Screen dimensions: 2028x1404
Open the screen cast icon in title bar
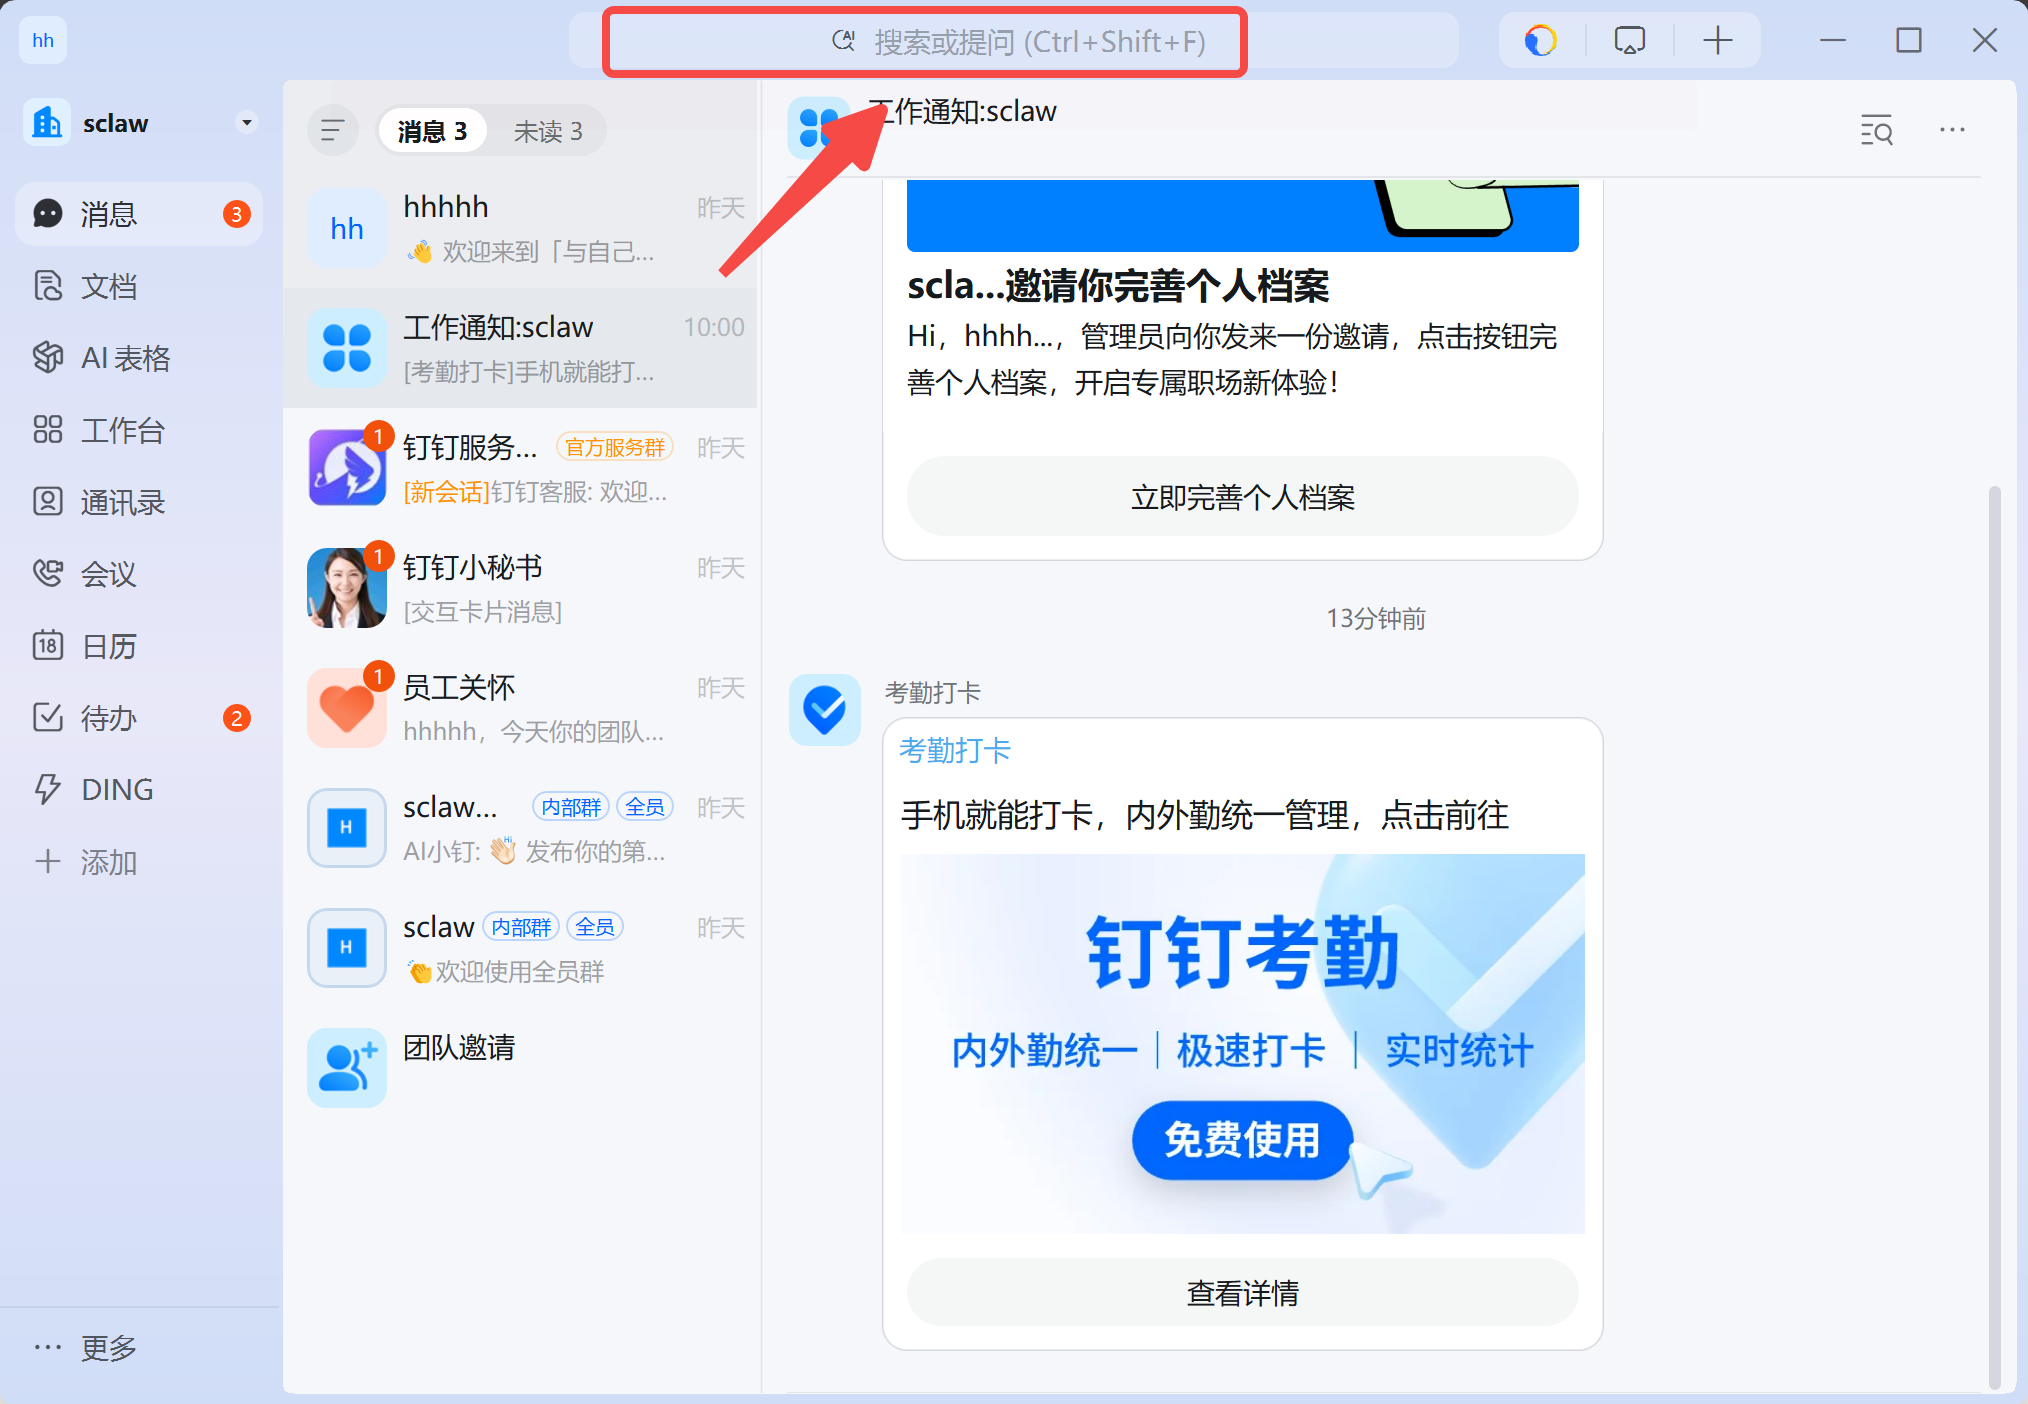[1629, 41]
